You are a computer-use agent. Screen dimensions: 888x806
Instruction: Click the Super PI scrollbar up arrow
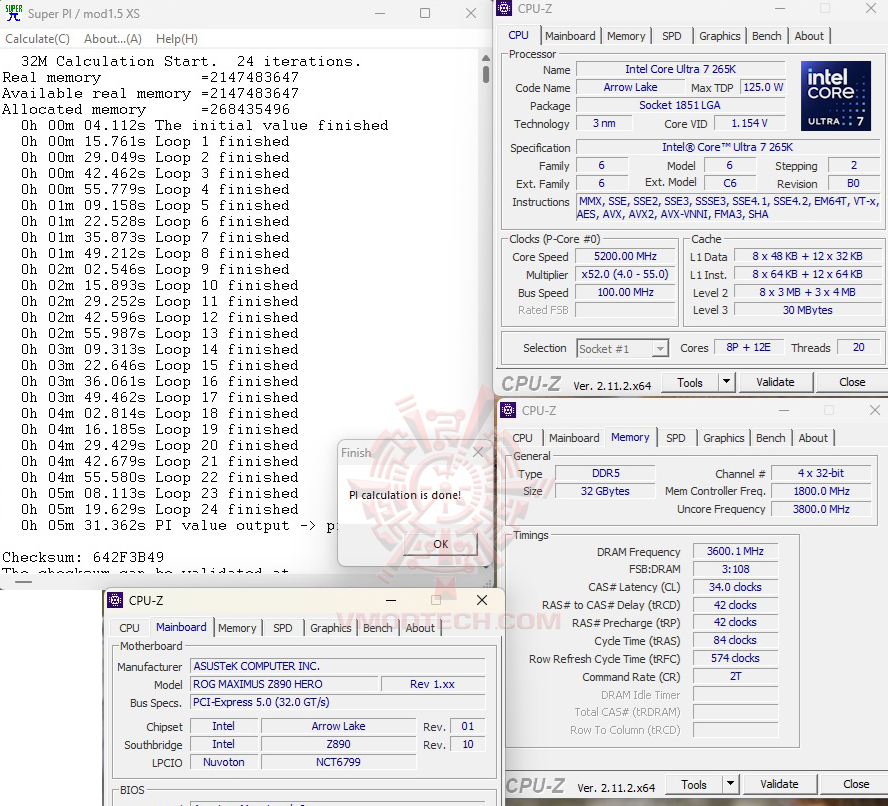(x=486, y=58)
